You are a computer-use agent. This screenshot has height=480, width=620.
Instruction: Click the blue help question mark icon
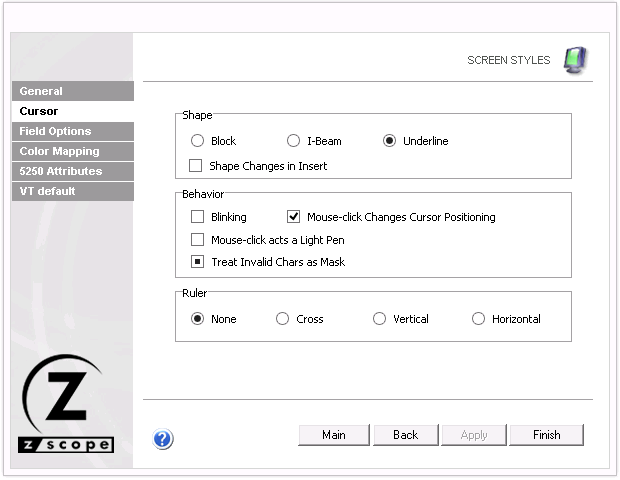[163, 438]
